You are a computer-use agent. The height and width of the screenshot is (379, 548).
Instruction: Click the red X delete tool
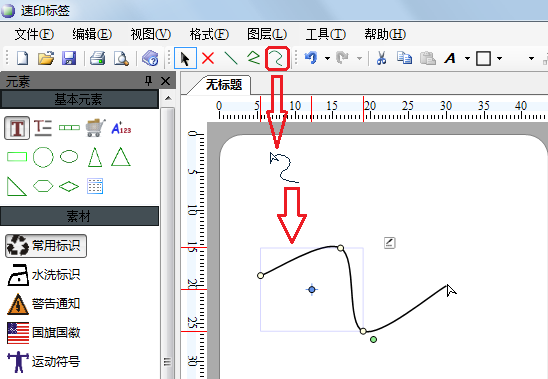[x=208, y=58]
